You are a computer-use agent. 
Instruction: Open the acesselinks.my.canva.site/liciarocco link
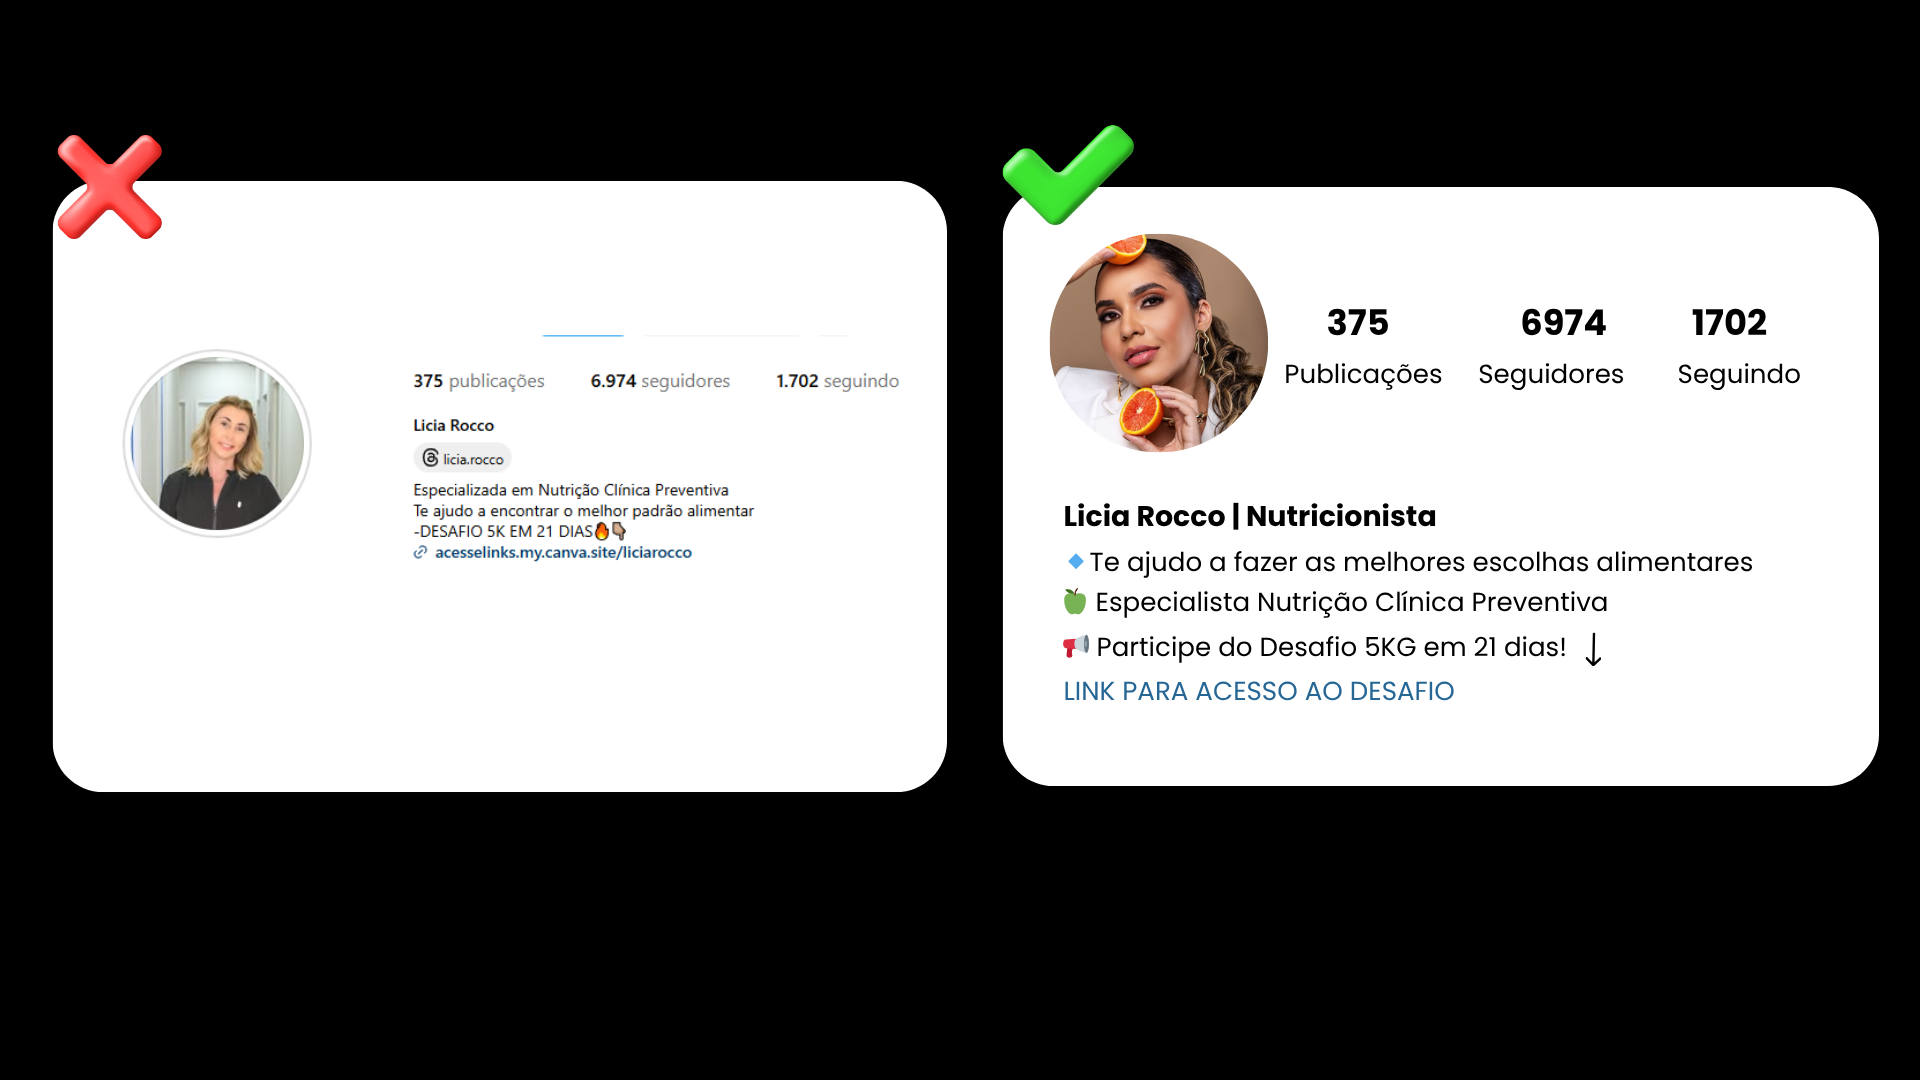[563, 552]
